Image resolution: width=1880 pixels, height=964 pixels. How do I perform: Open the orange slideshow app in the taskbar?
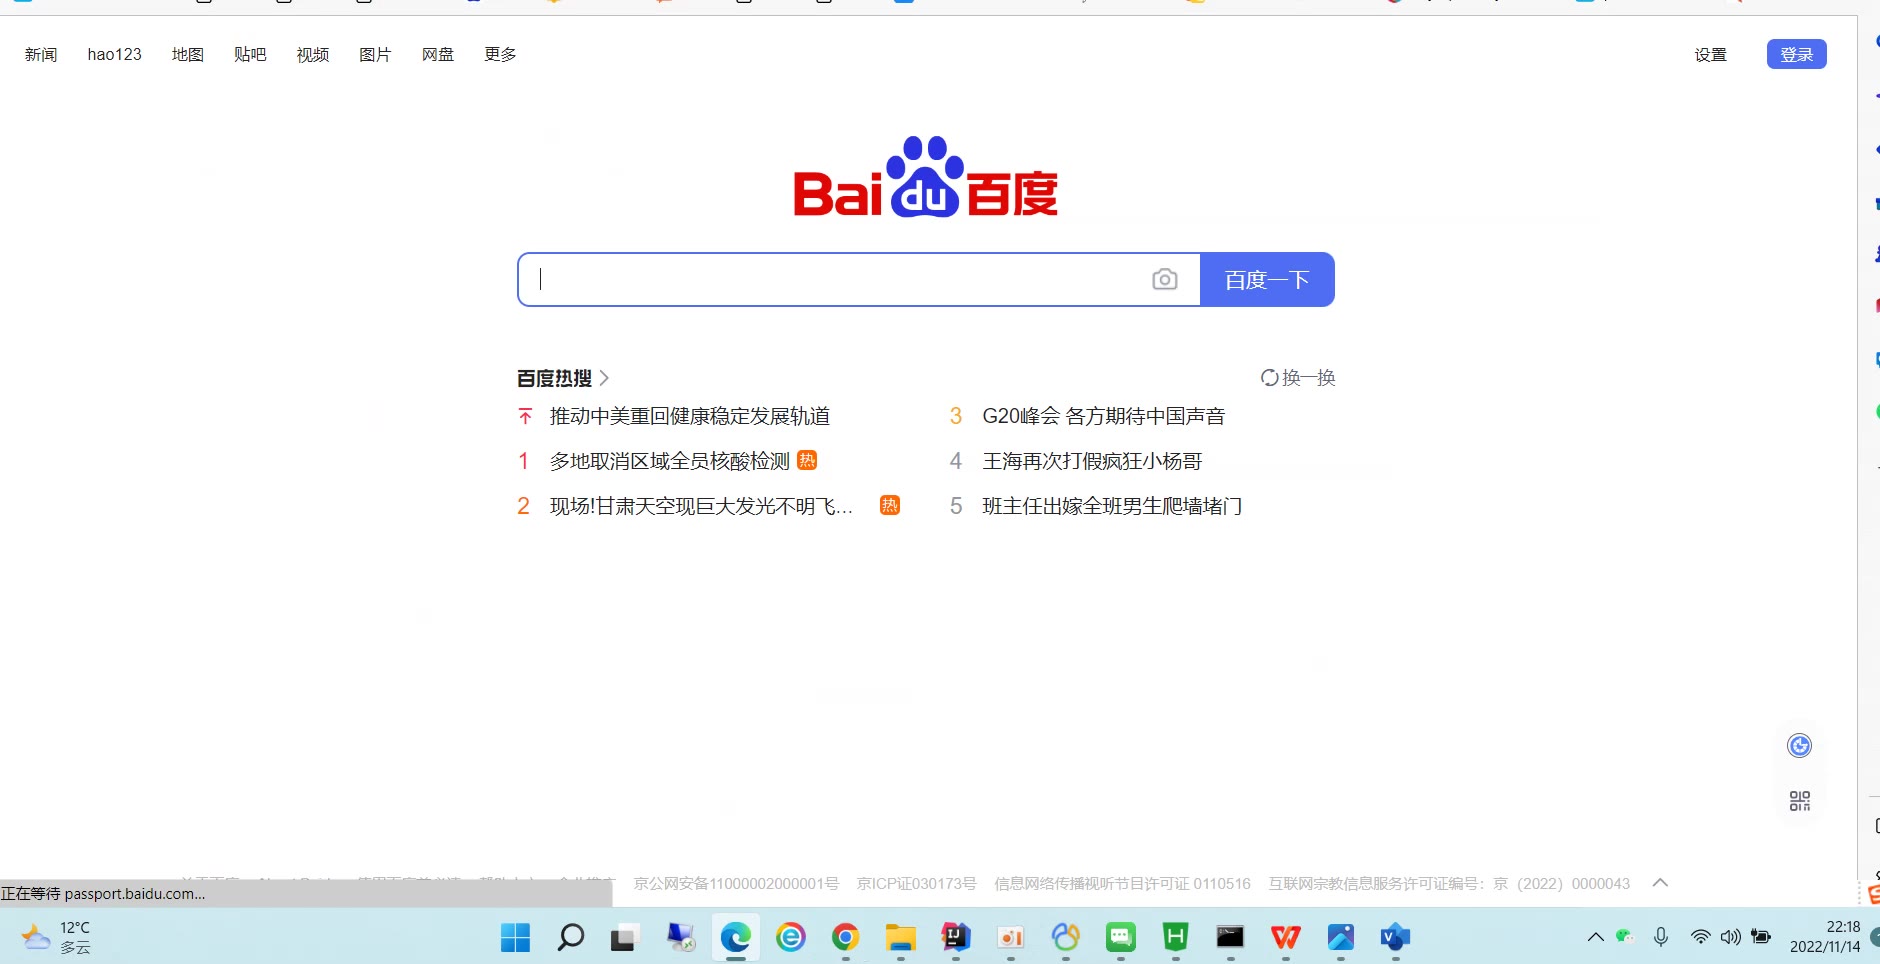(1011, 937)
